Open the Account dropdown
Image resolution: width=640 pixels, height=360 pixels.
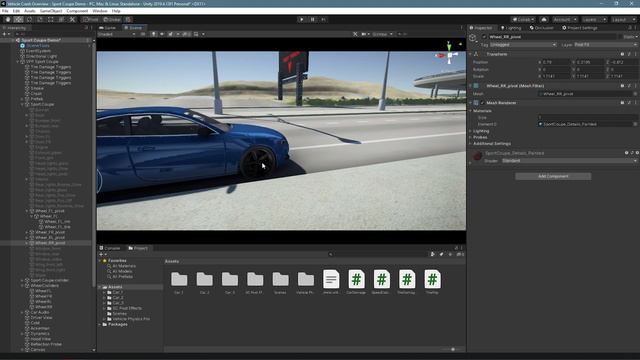tap(565, 19)
